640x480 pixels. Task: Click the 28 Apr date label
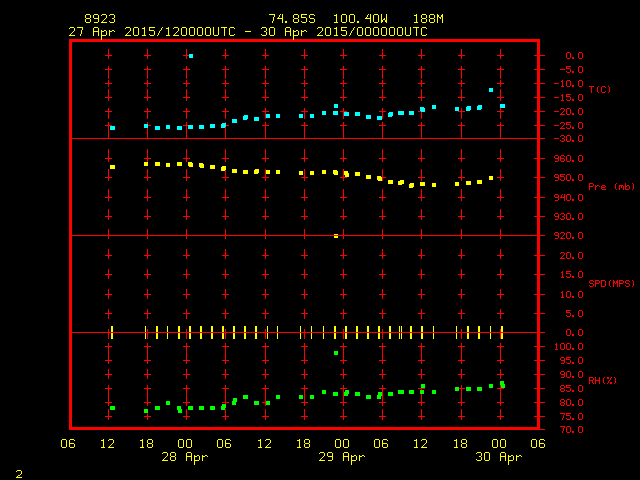(x=185, y=457)
